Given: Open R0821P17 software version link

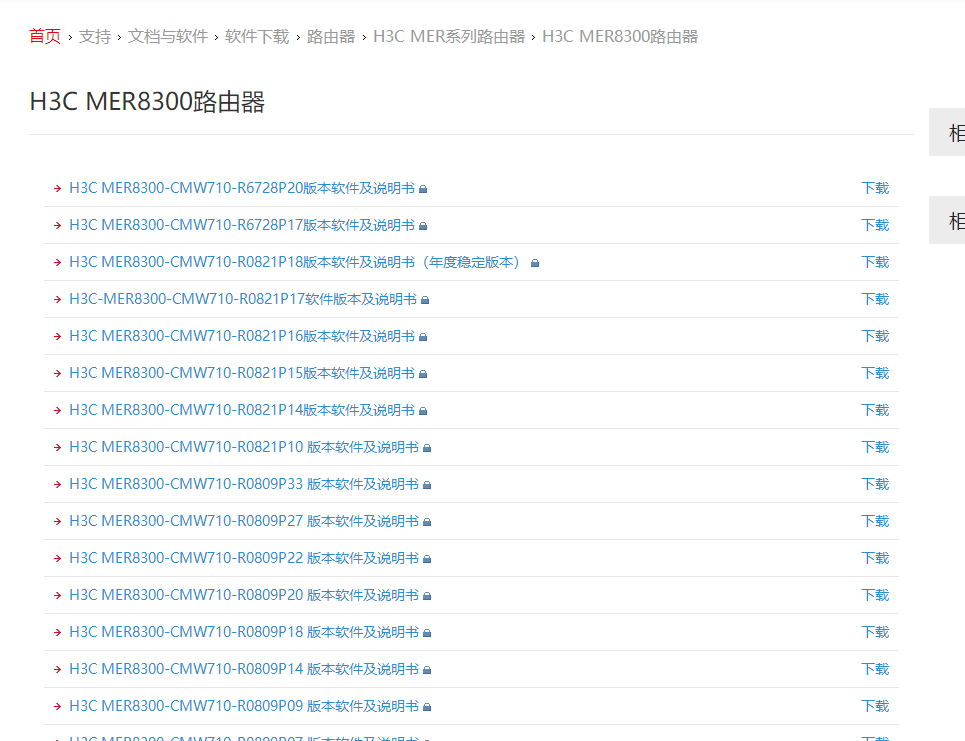Looking at the screenshot, I should 243,299.
